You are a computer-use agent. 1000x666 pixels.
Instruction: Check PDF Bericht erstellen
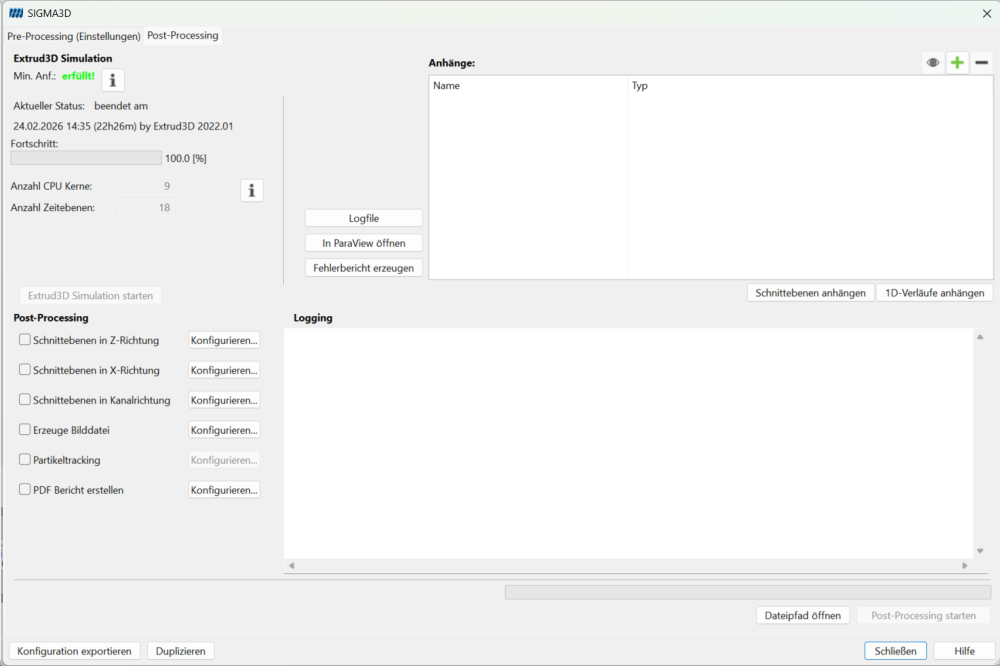(x=25, y=489)
